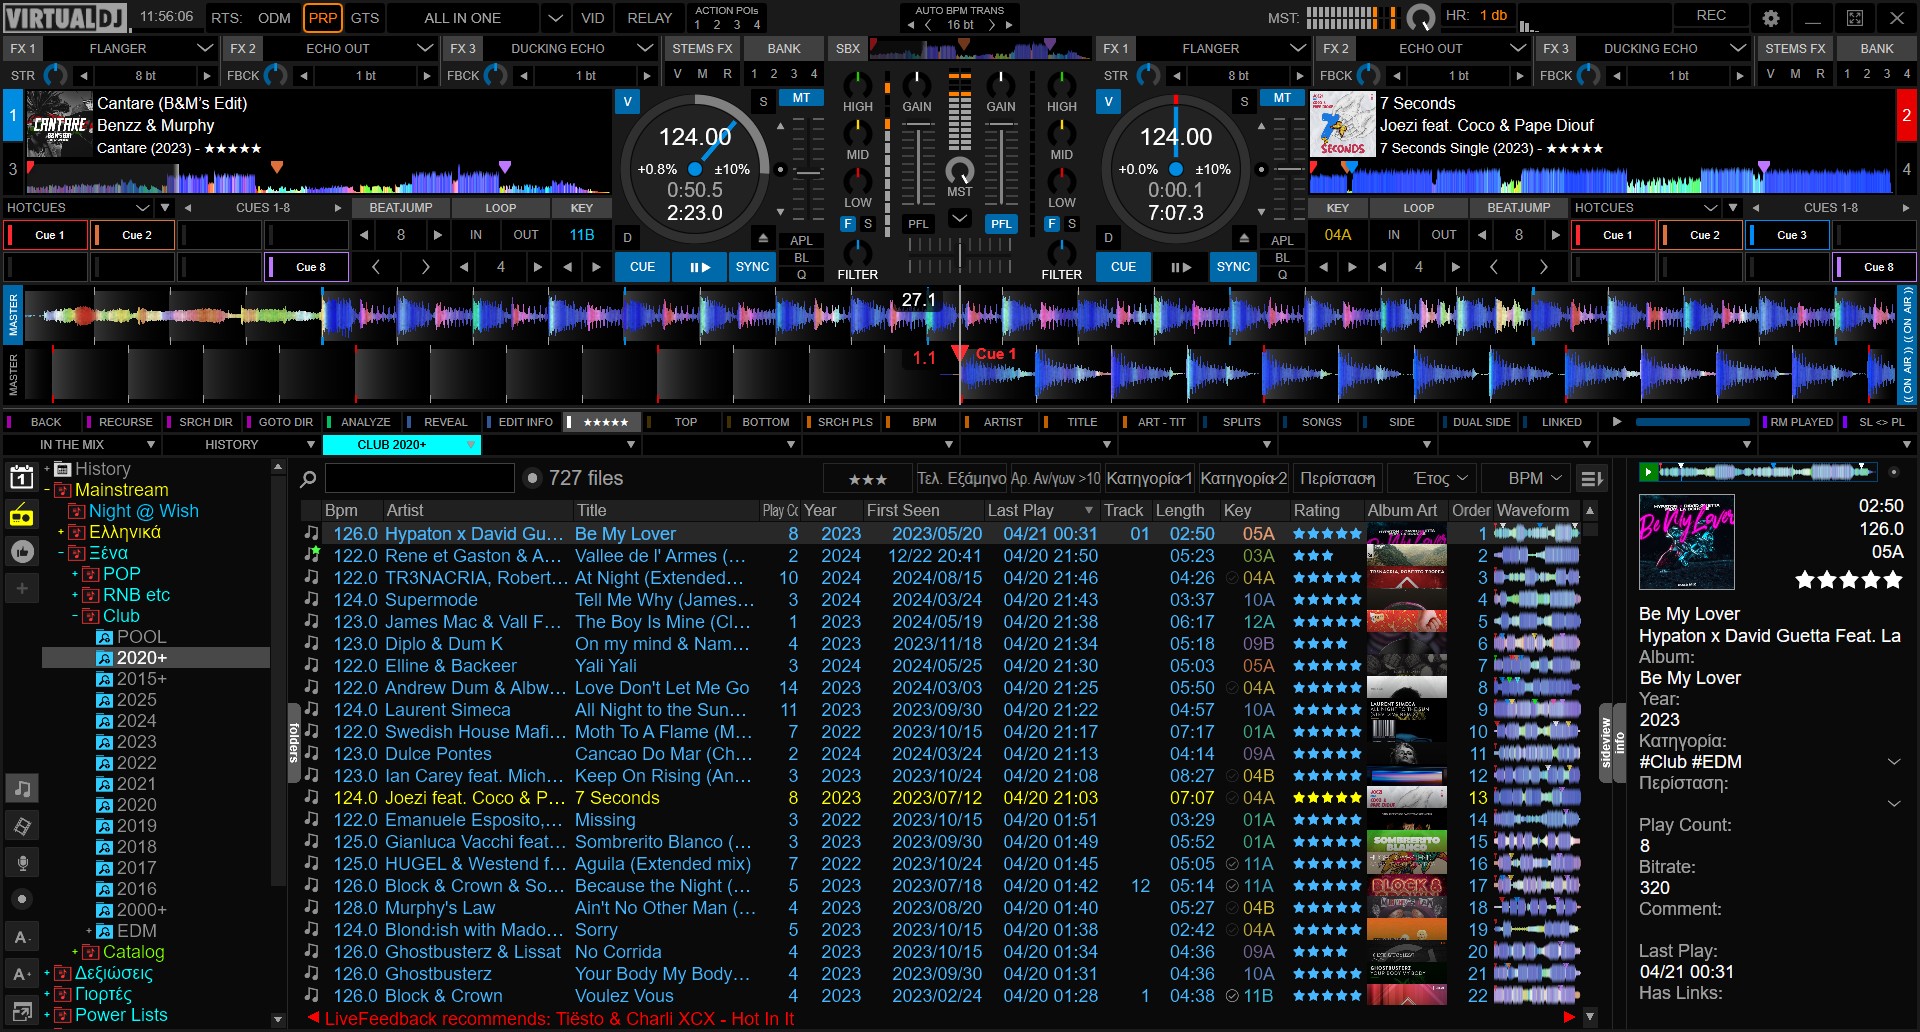The image size is (1920, 1032).
Task: Trigger Cue 3 hotcue pad on deck 2
Action: click(1789, 235)
